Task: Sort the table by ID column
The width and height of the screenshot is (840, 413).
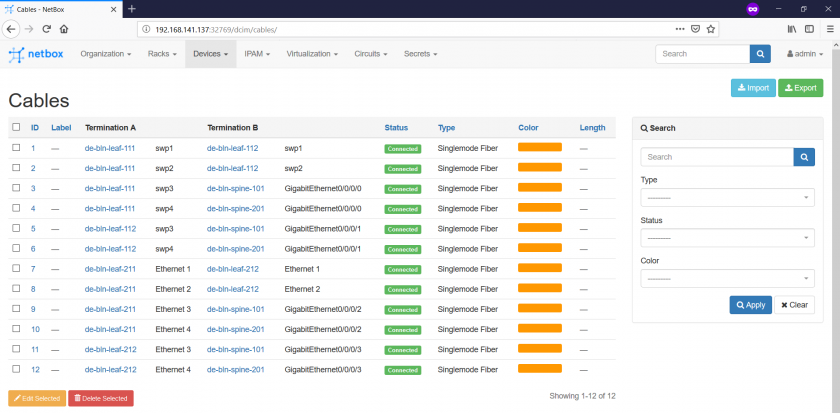Action: point(35,127)
